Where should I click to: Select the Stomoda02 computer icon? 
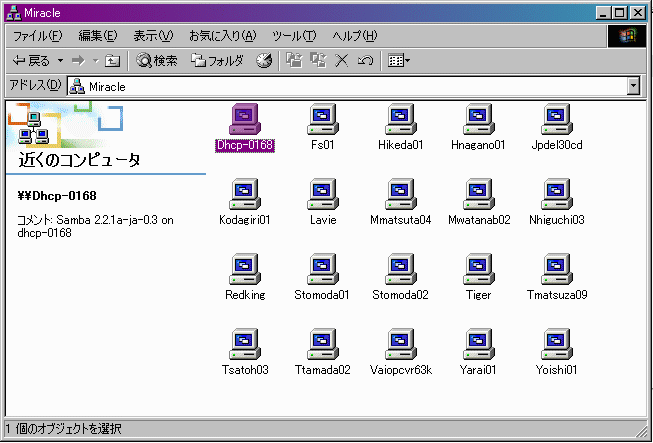(x=401, y=269)
